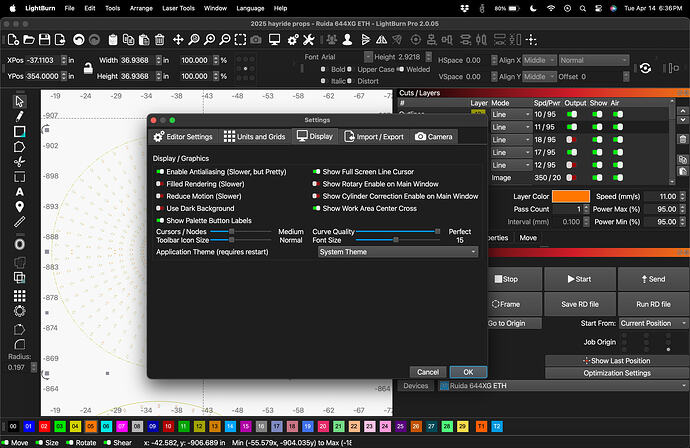Image resolution: width=690 pixels, height=448 pixels.
Task: Click the Dropbox icon in menu bar
Action: 465,8
